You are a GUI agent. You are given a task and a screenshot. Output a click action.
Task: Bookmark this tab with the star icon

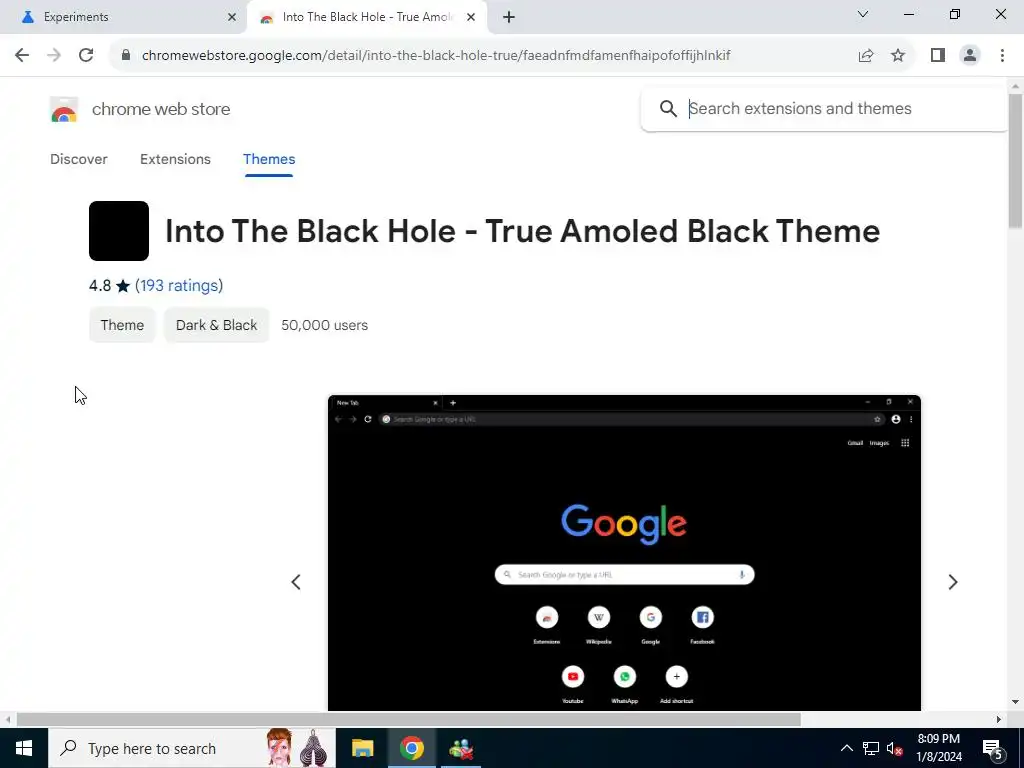click(898, 56)
